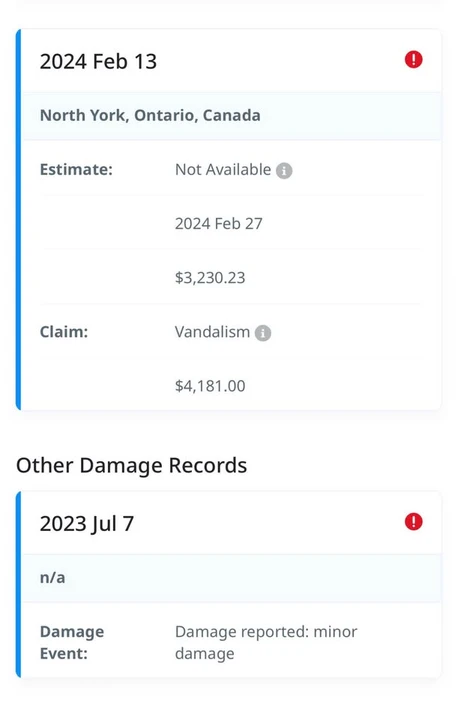This screenshot has height=720, width=458.
Task: Click the Vandalism claim type text
Action: [x=212, y=332]
